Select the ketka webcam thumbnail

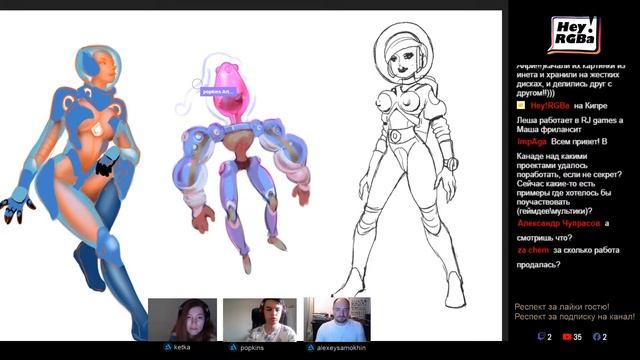click(182, 320)
